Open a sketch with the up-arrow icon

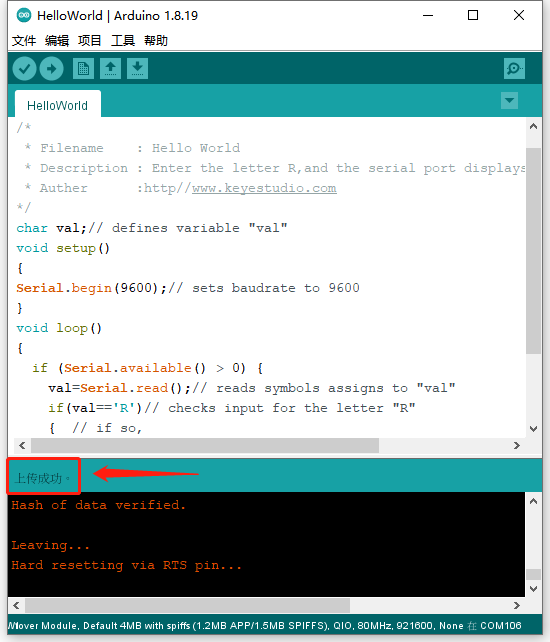click(x=111, y=68)
